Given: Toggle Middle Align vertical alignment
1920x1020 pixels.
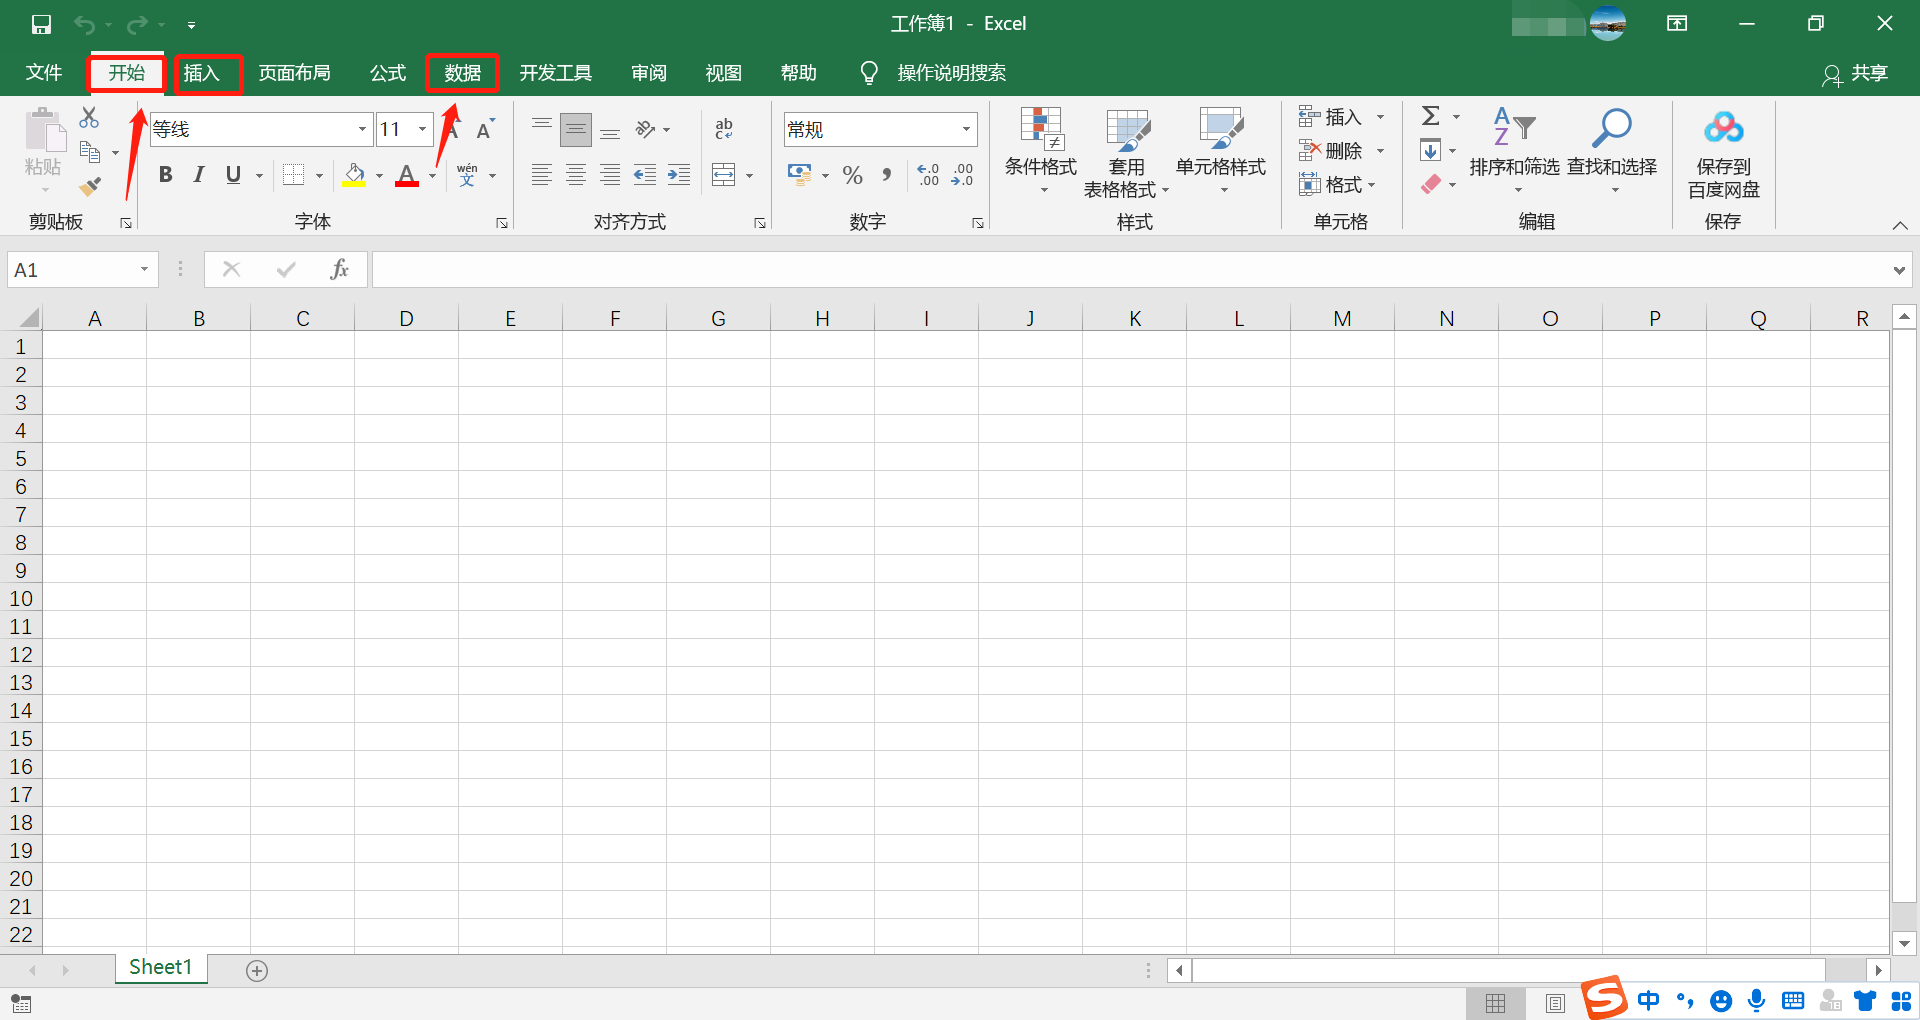Looking at the screenshot, I should [576, 129].
